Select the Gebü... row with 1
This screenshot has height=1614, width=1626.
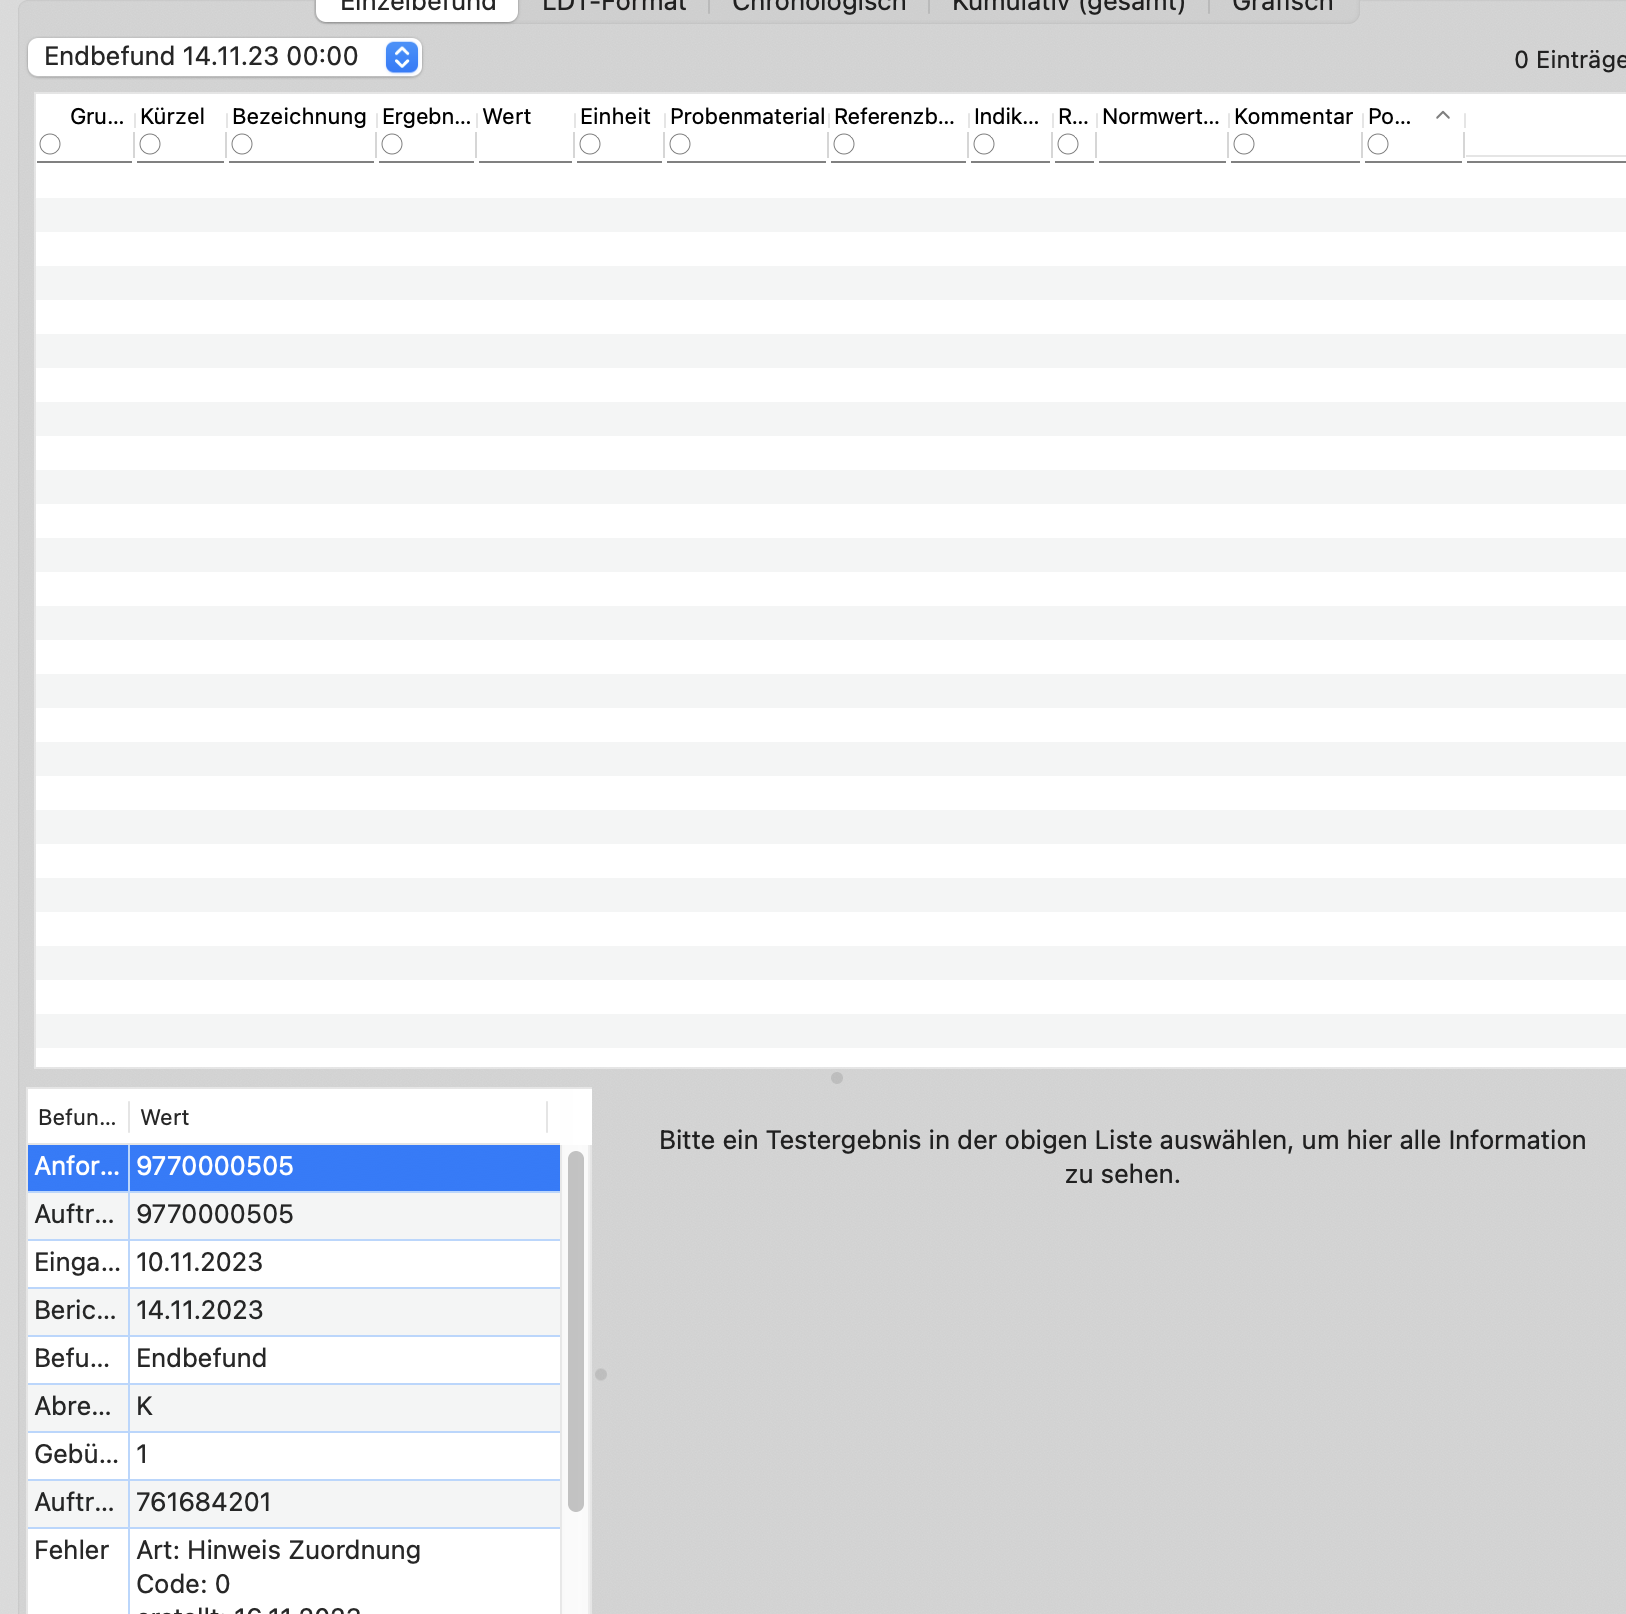click(294, 1455)
